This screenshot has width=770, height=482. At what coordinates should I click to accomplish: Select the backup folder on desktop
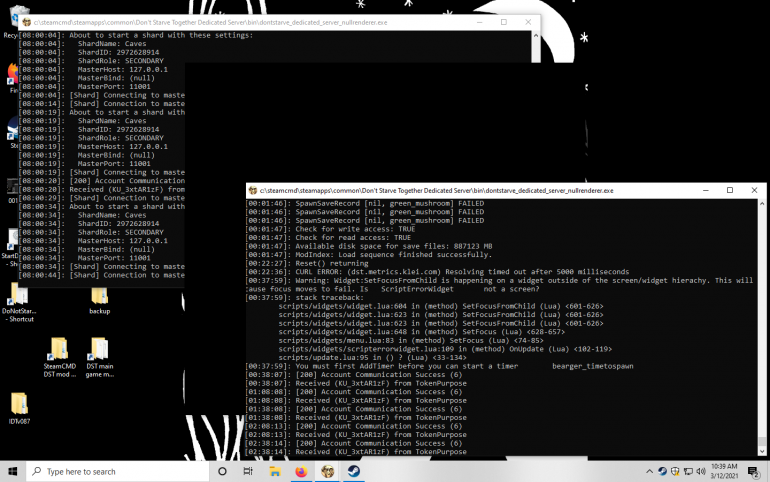99,300
